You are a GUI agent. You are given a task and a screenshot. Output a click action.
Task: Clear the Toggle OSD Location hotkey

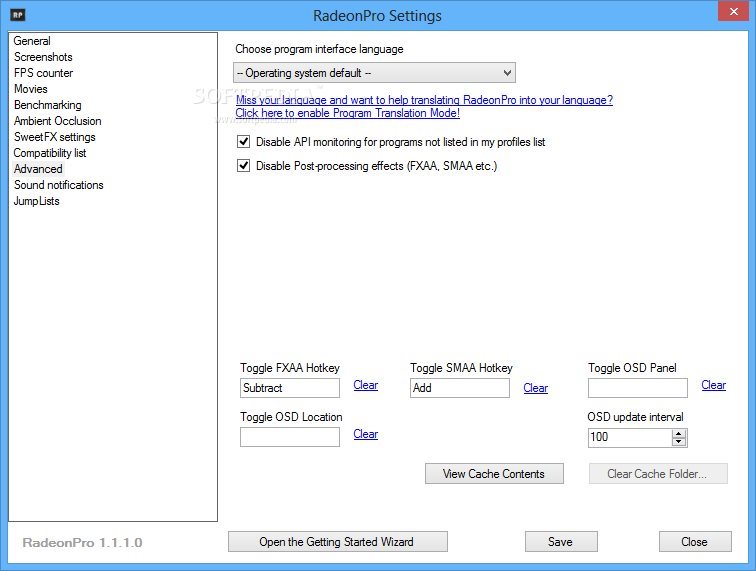coord(365,434)
